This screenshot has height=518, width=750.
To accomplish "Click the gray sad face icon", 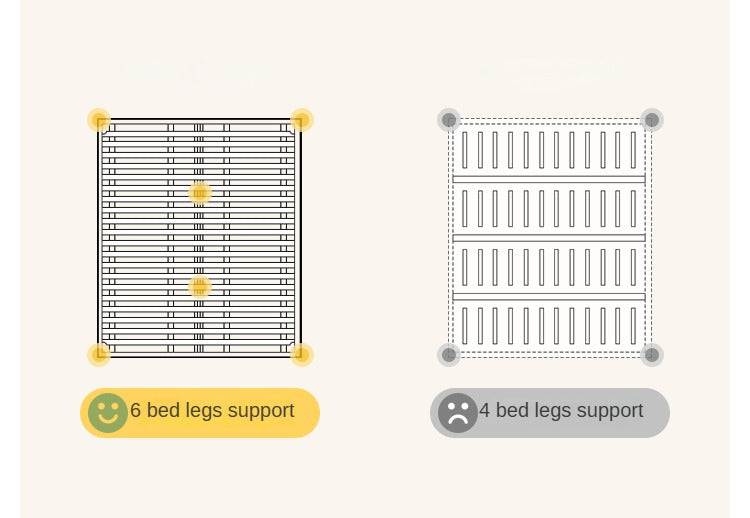I will 457,412.
